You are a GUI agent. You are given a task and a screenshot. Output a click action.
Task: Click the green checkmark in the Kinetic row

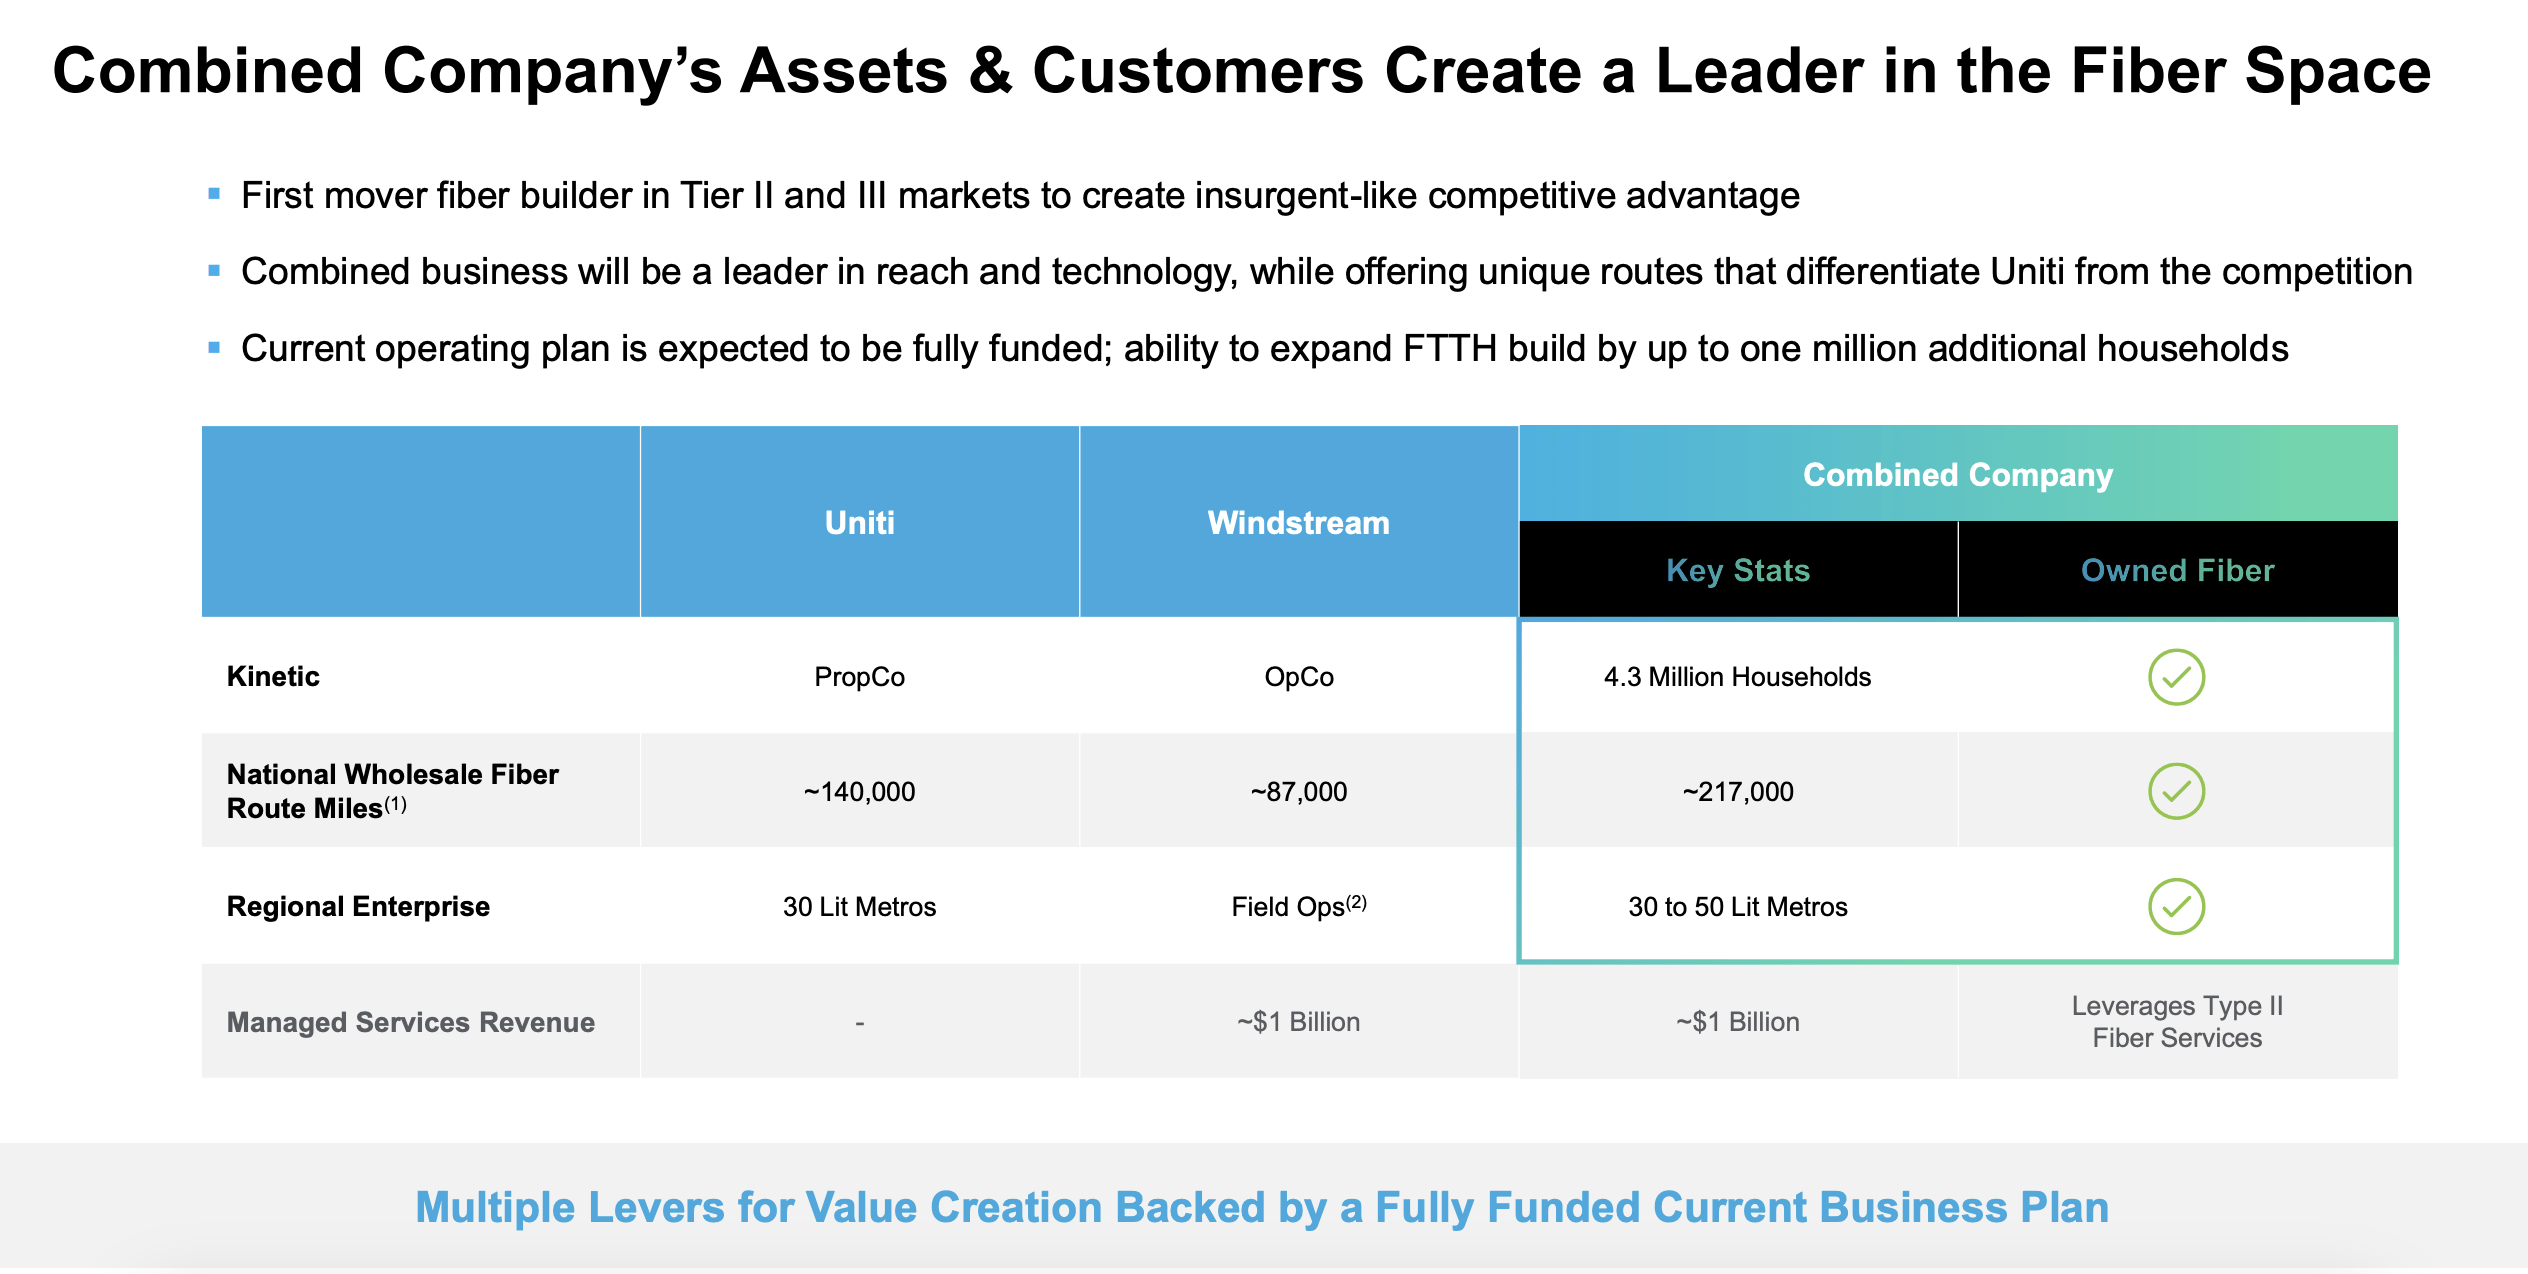pos(2176,677)
